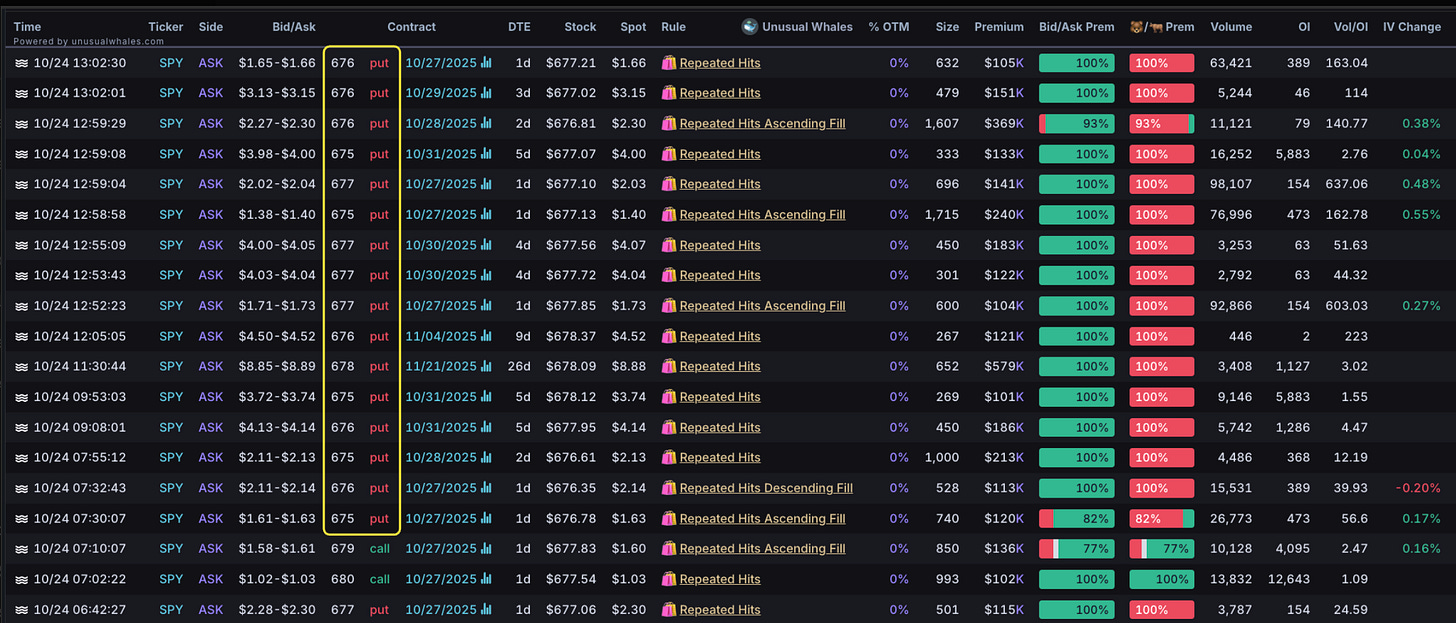The height and width of the screenshot is (623, 1456).
Task: Click chart icon in the 12:59:29 row
Action: click(x=486, y=124)
